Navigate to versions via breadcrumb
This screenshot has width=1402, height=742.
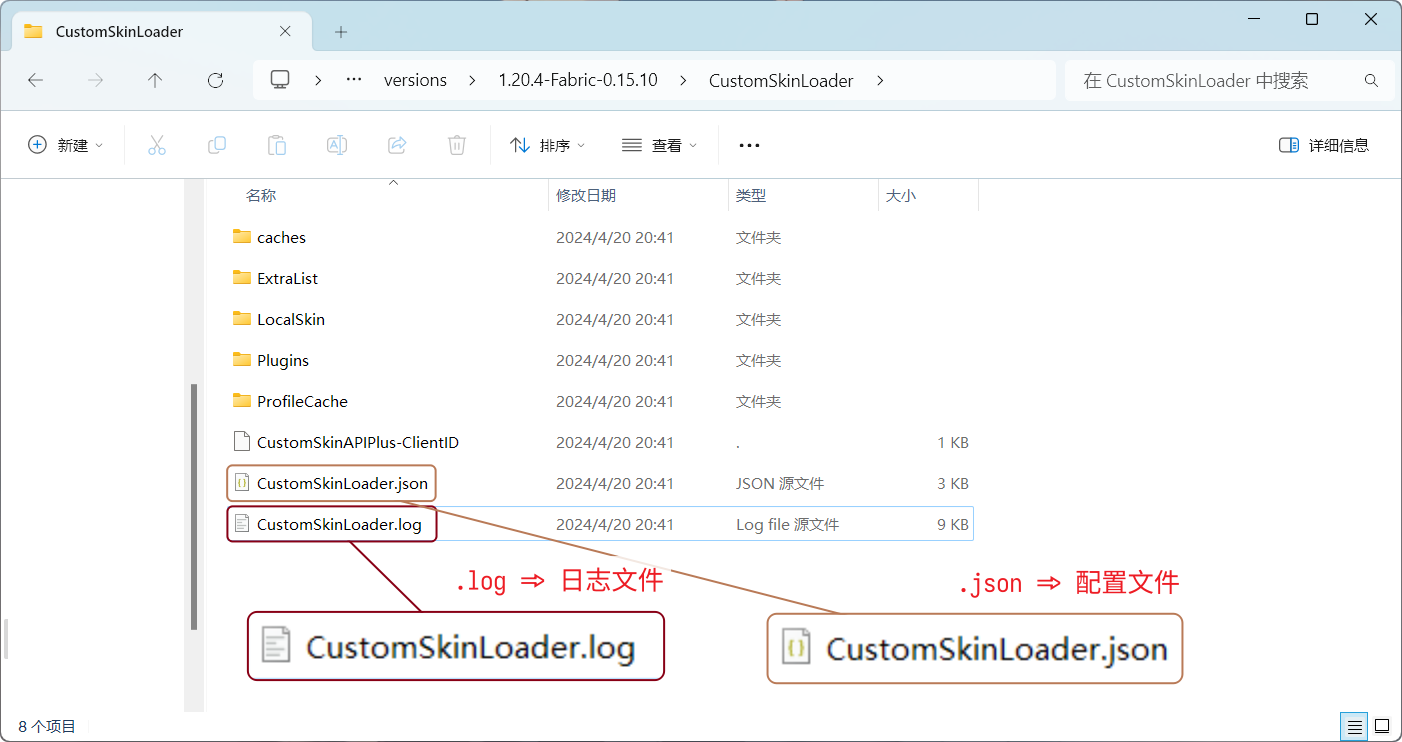point(415,80)
